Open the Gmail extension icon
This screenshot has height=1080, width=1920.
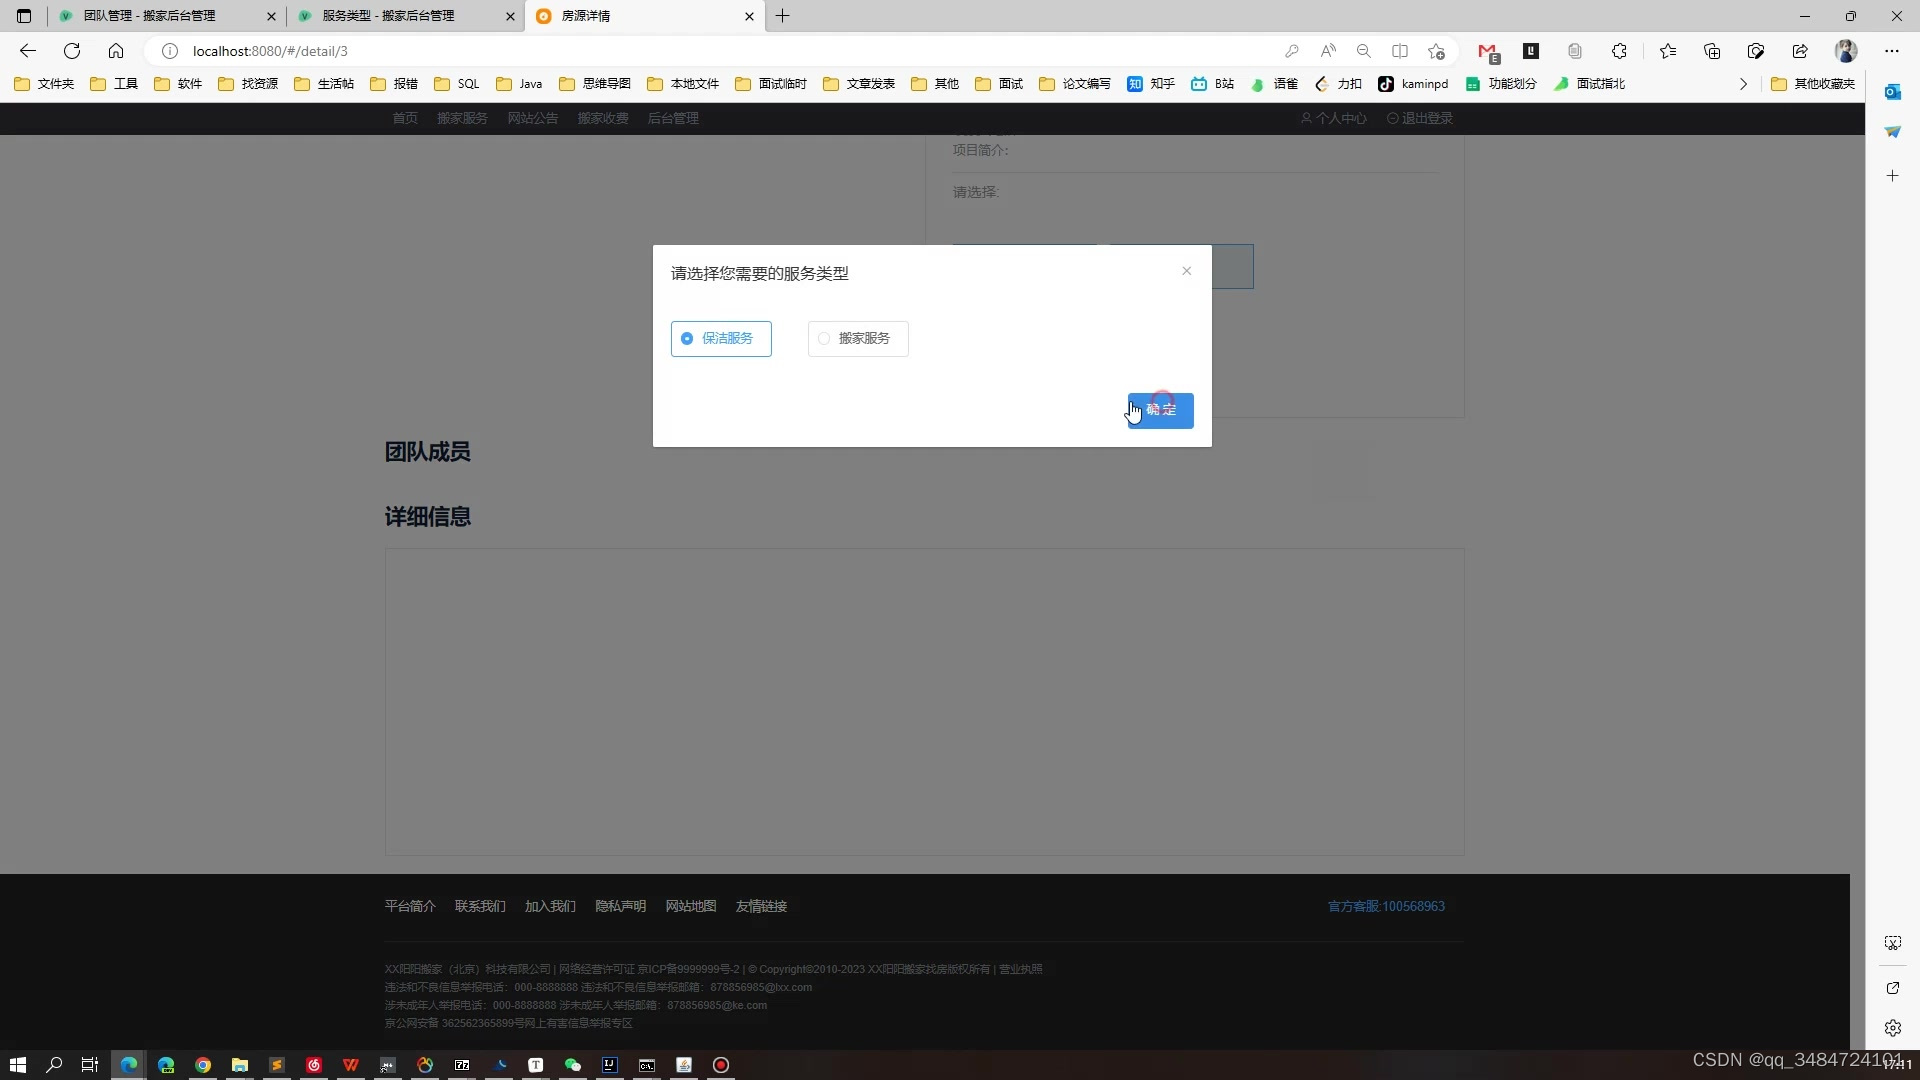[1488, 52]
